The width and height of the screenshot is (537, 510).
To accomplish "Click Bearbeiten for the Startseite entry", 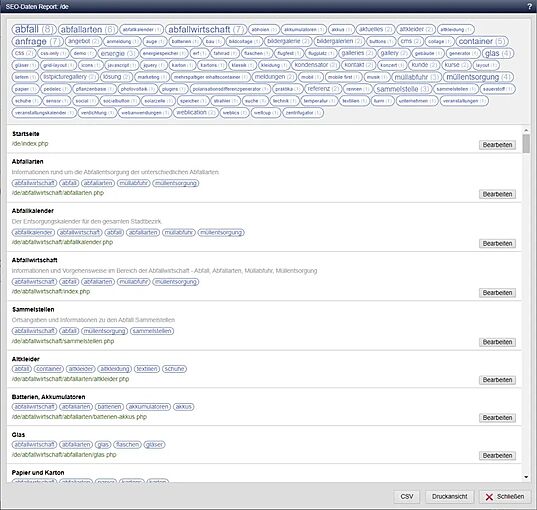I will coord(497,145).
